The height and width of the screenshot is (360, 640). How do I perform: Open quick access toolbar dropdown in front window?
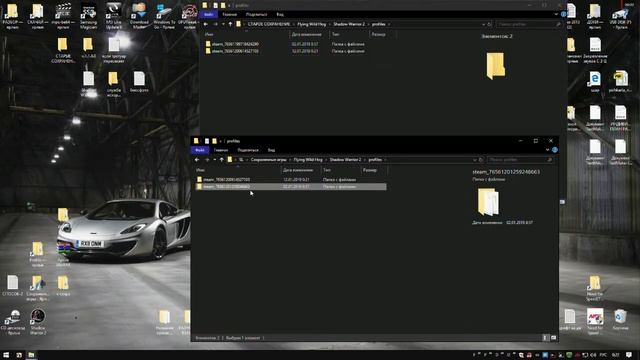pos(221,141)
